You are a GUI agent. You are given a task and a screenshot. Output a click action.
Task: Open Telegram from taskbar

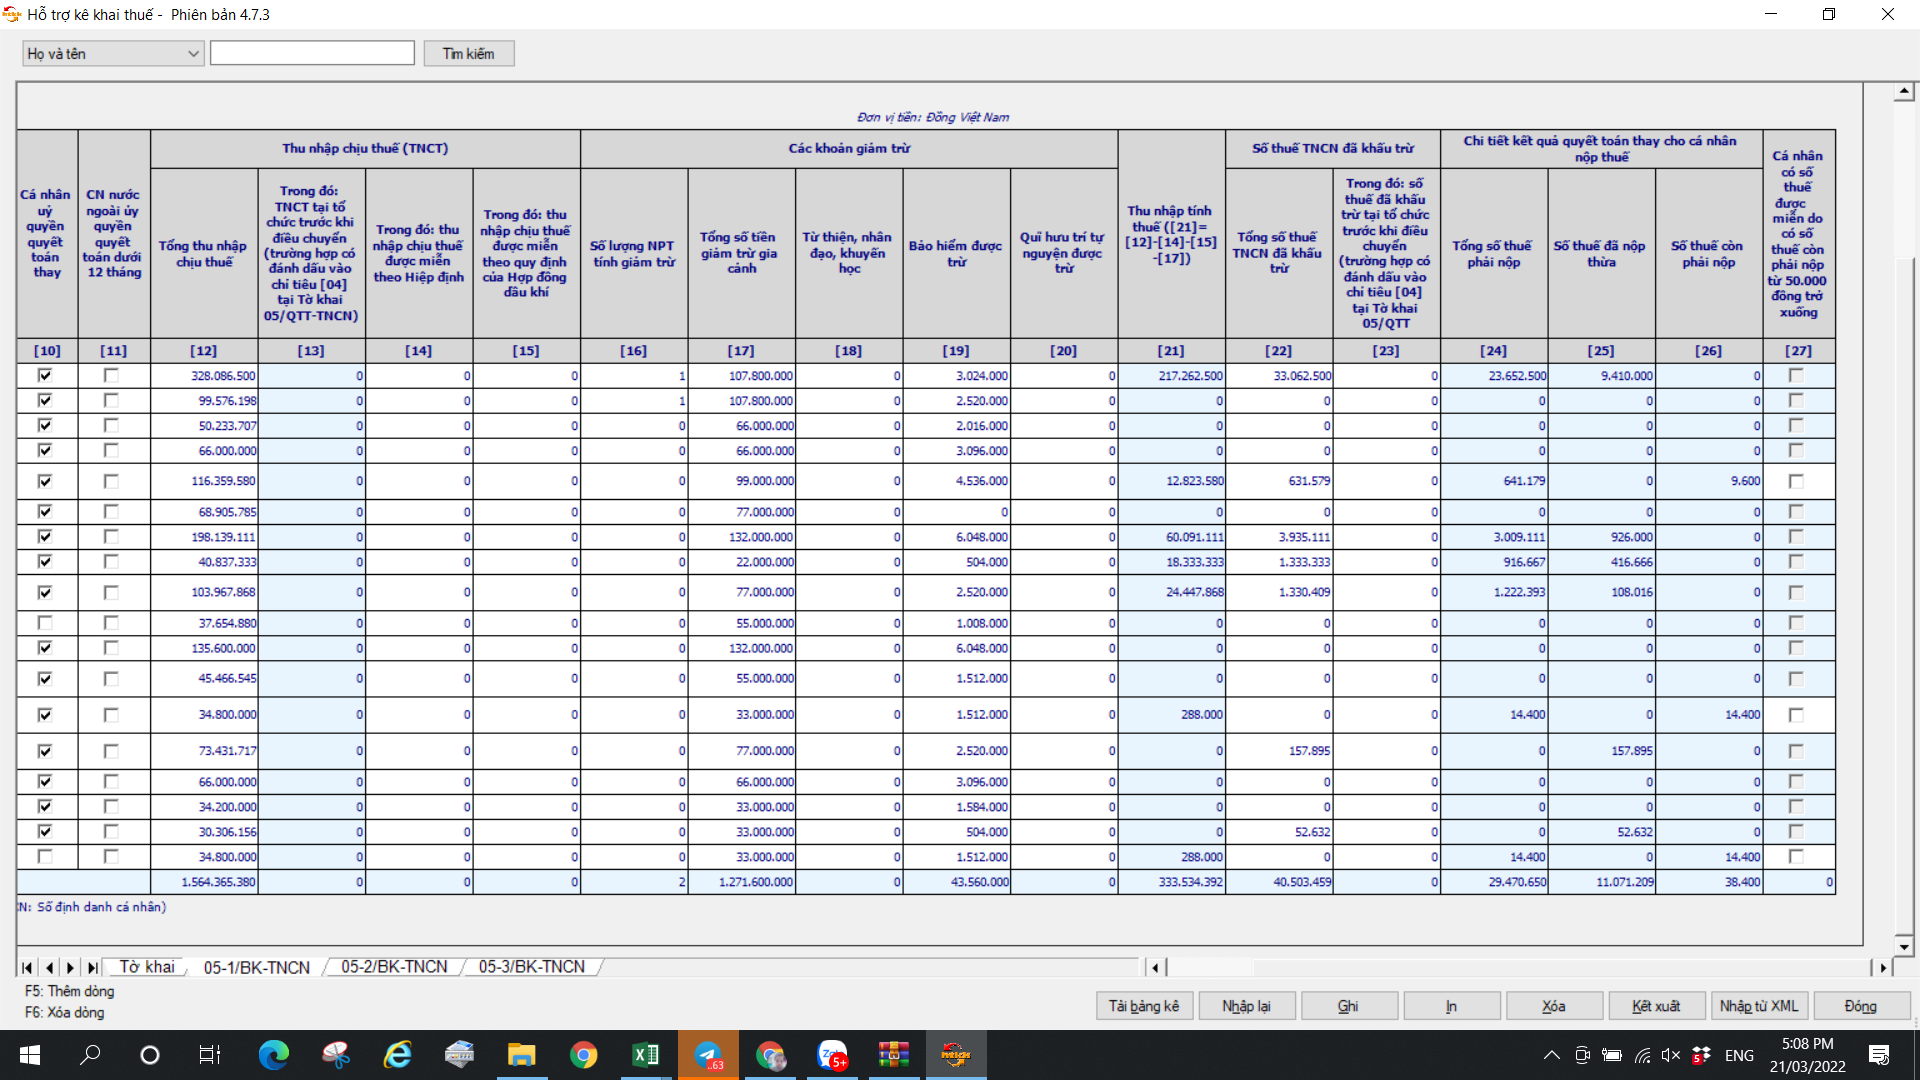click(x=708, y=1055)
